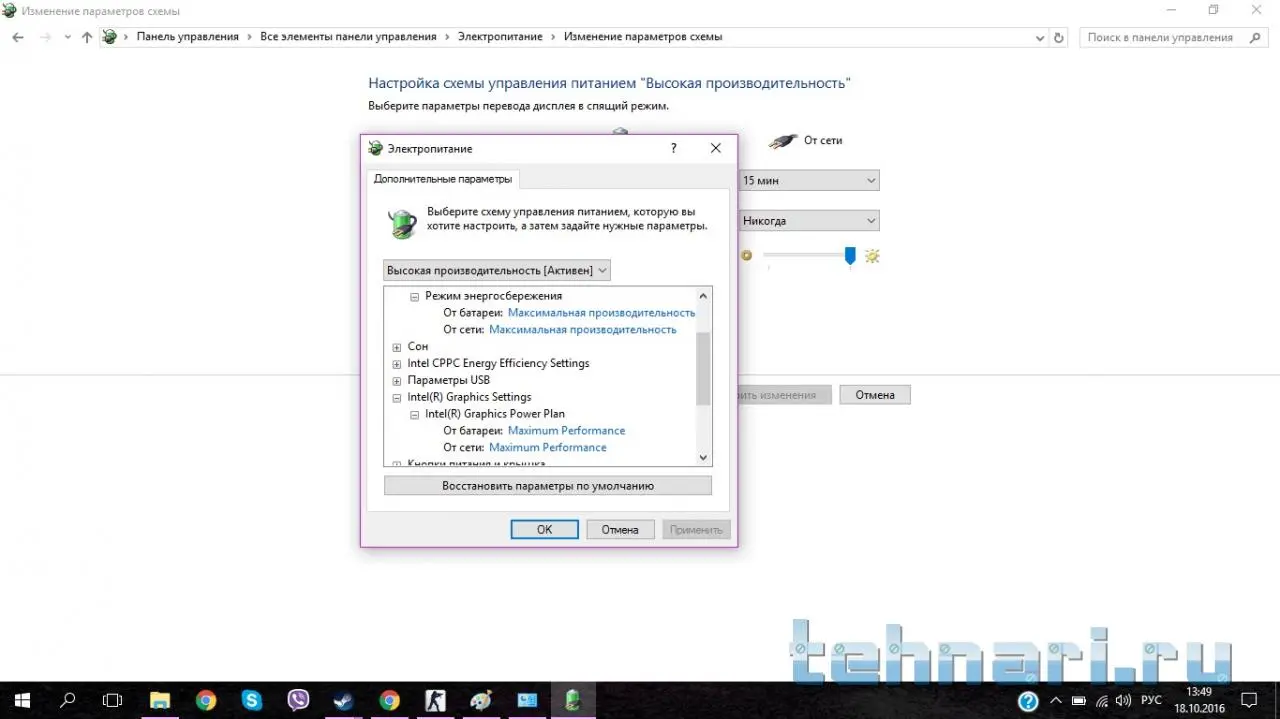Viewport: 1280px width, 719px height.
Task: Click the settings tree scrollbar down arrow
Action: click(x=703, y=457)
